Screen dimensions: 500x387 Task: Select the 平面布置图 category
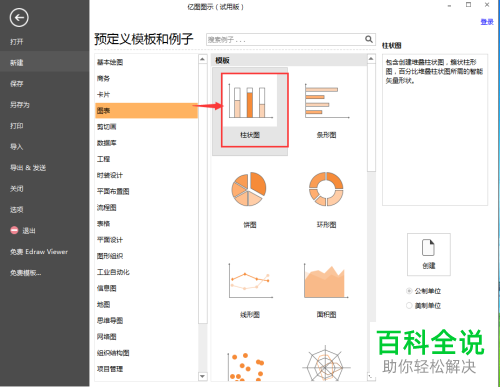113,191
